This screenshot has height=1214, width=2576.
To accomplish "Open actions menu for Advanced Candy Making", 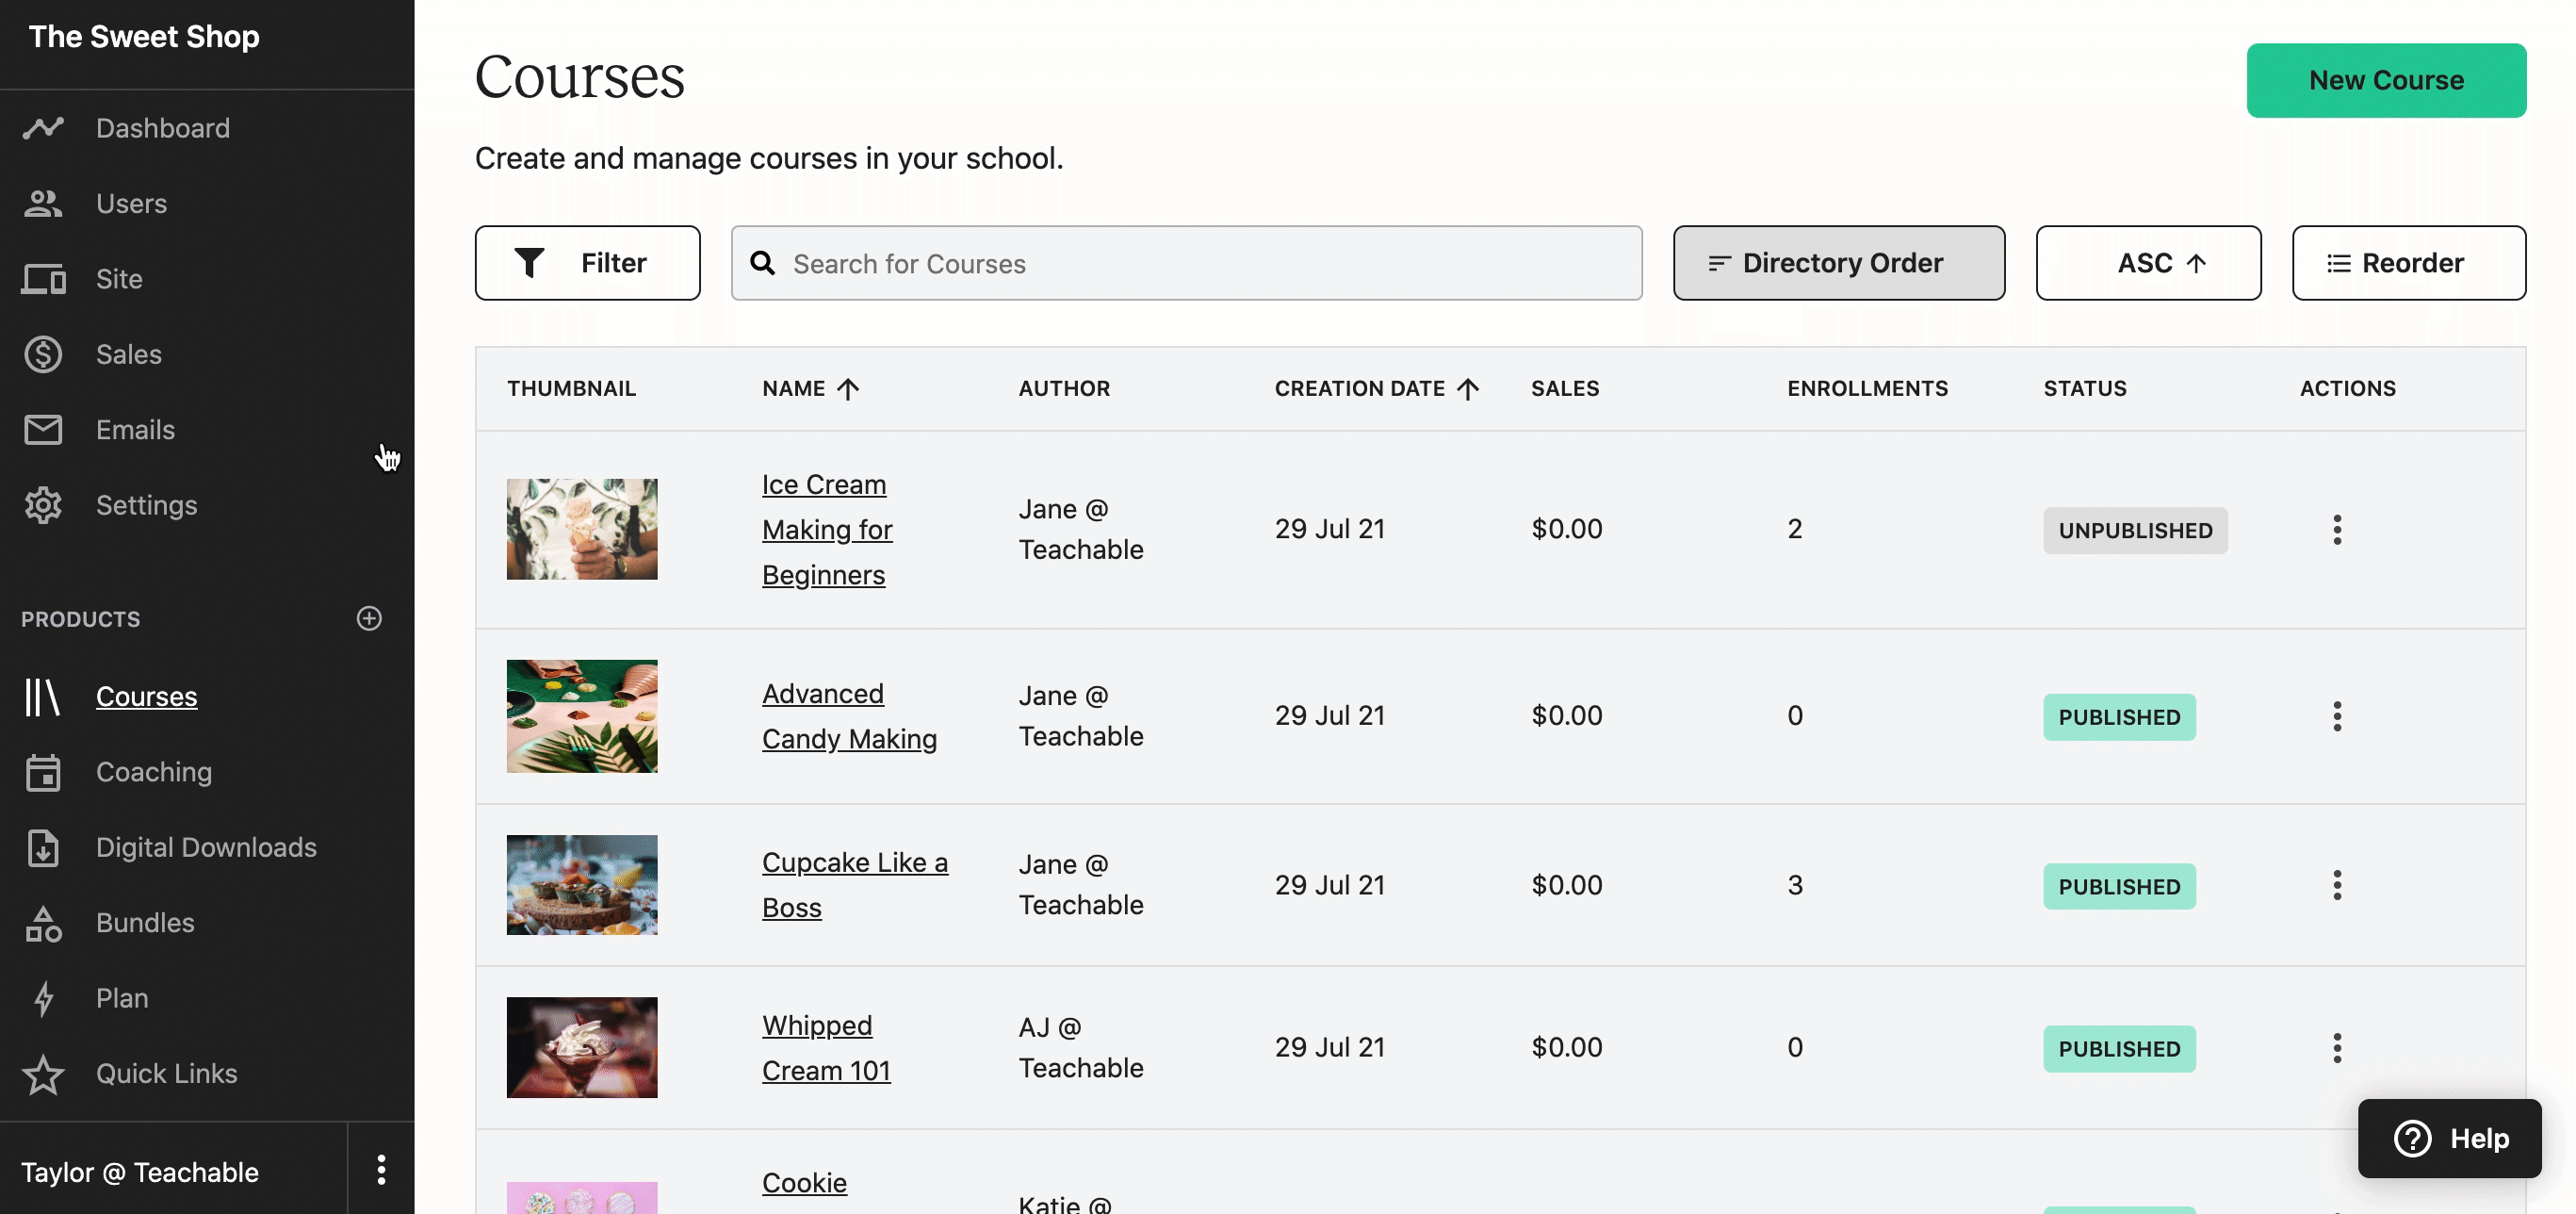I will 2337,716.
